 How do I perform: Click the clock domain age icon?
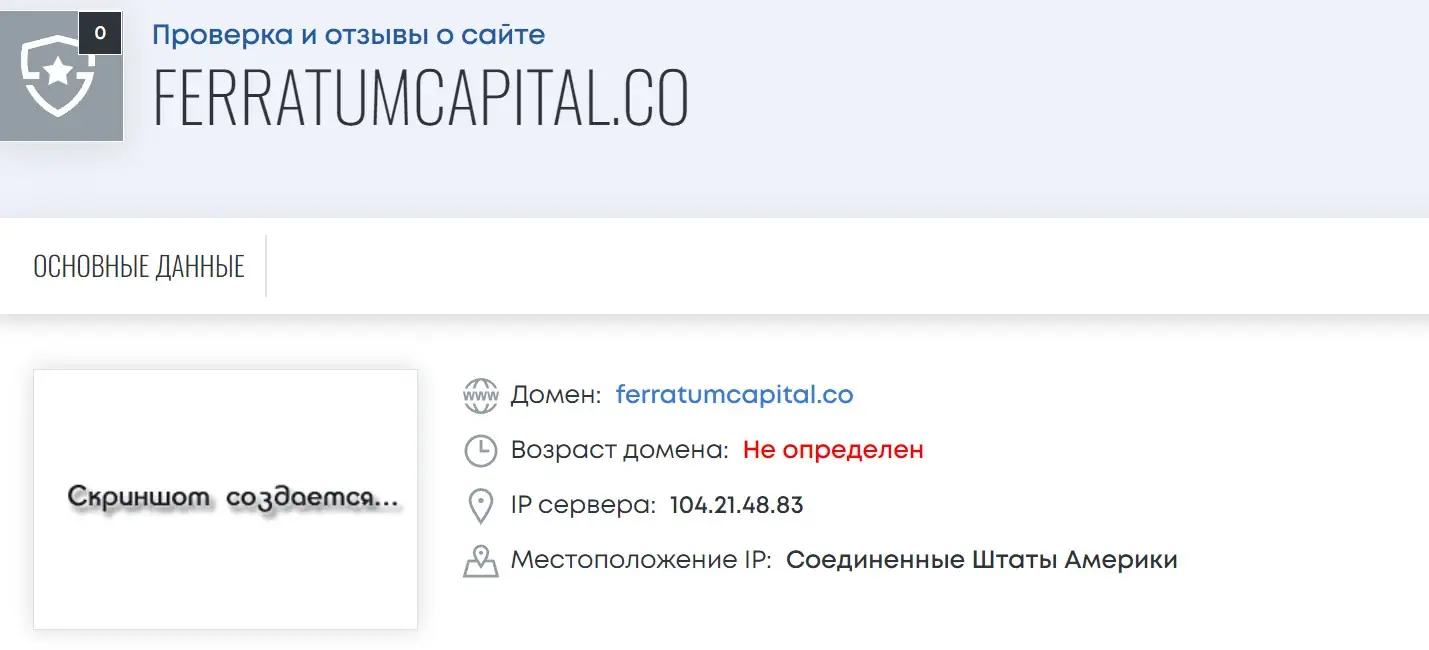[x=481, y=450]
